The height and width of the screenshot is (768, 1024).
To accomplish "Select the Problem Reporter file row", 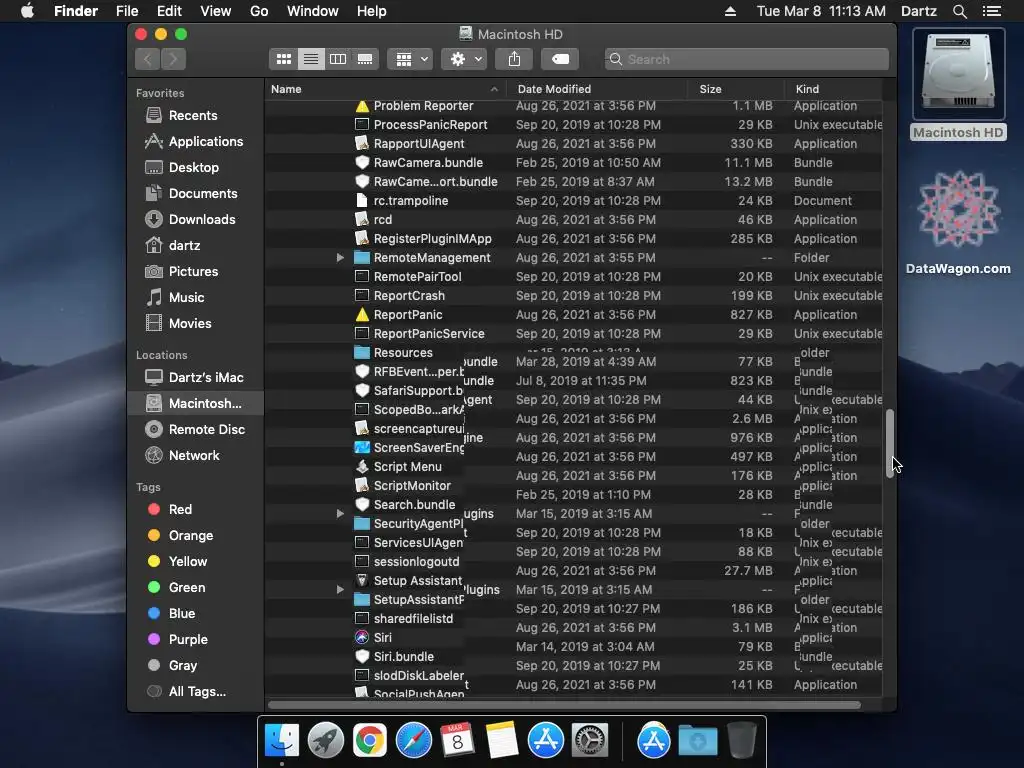I will tap(573, 106).
